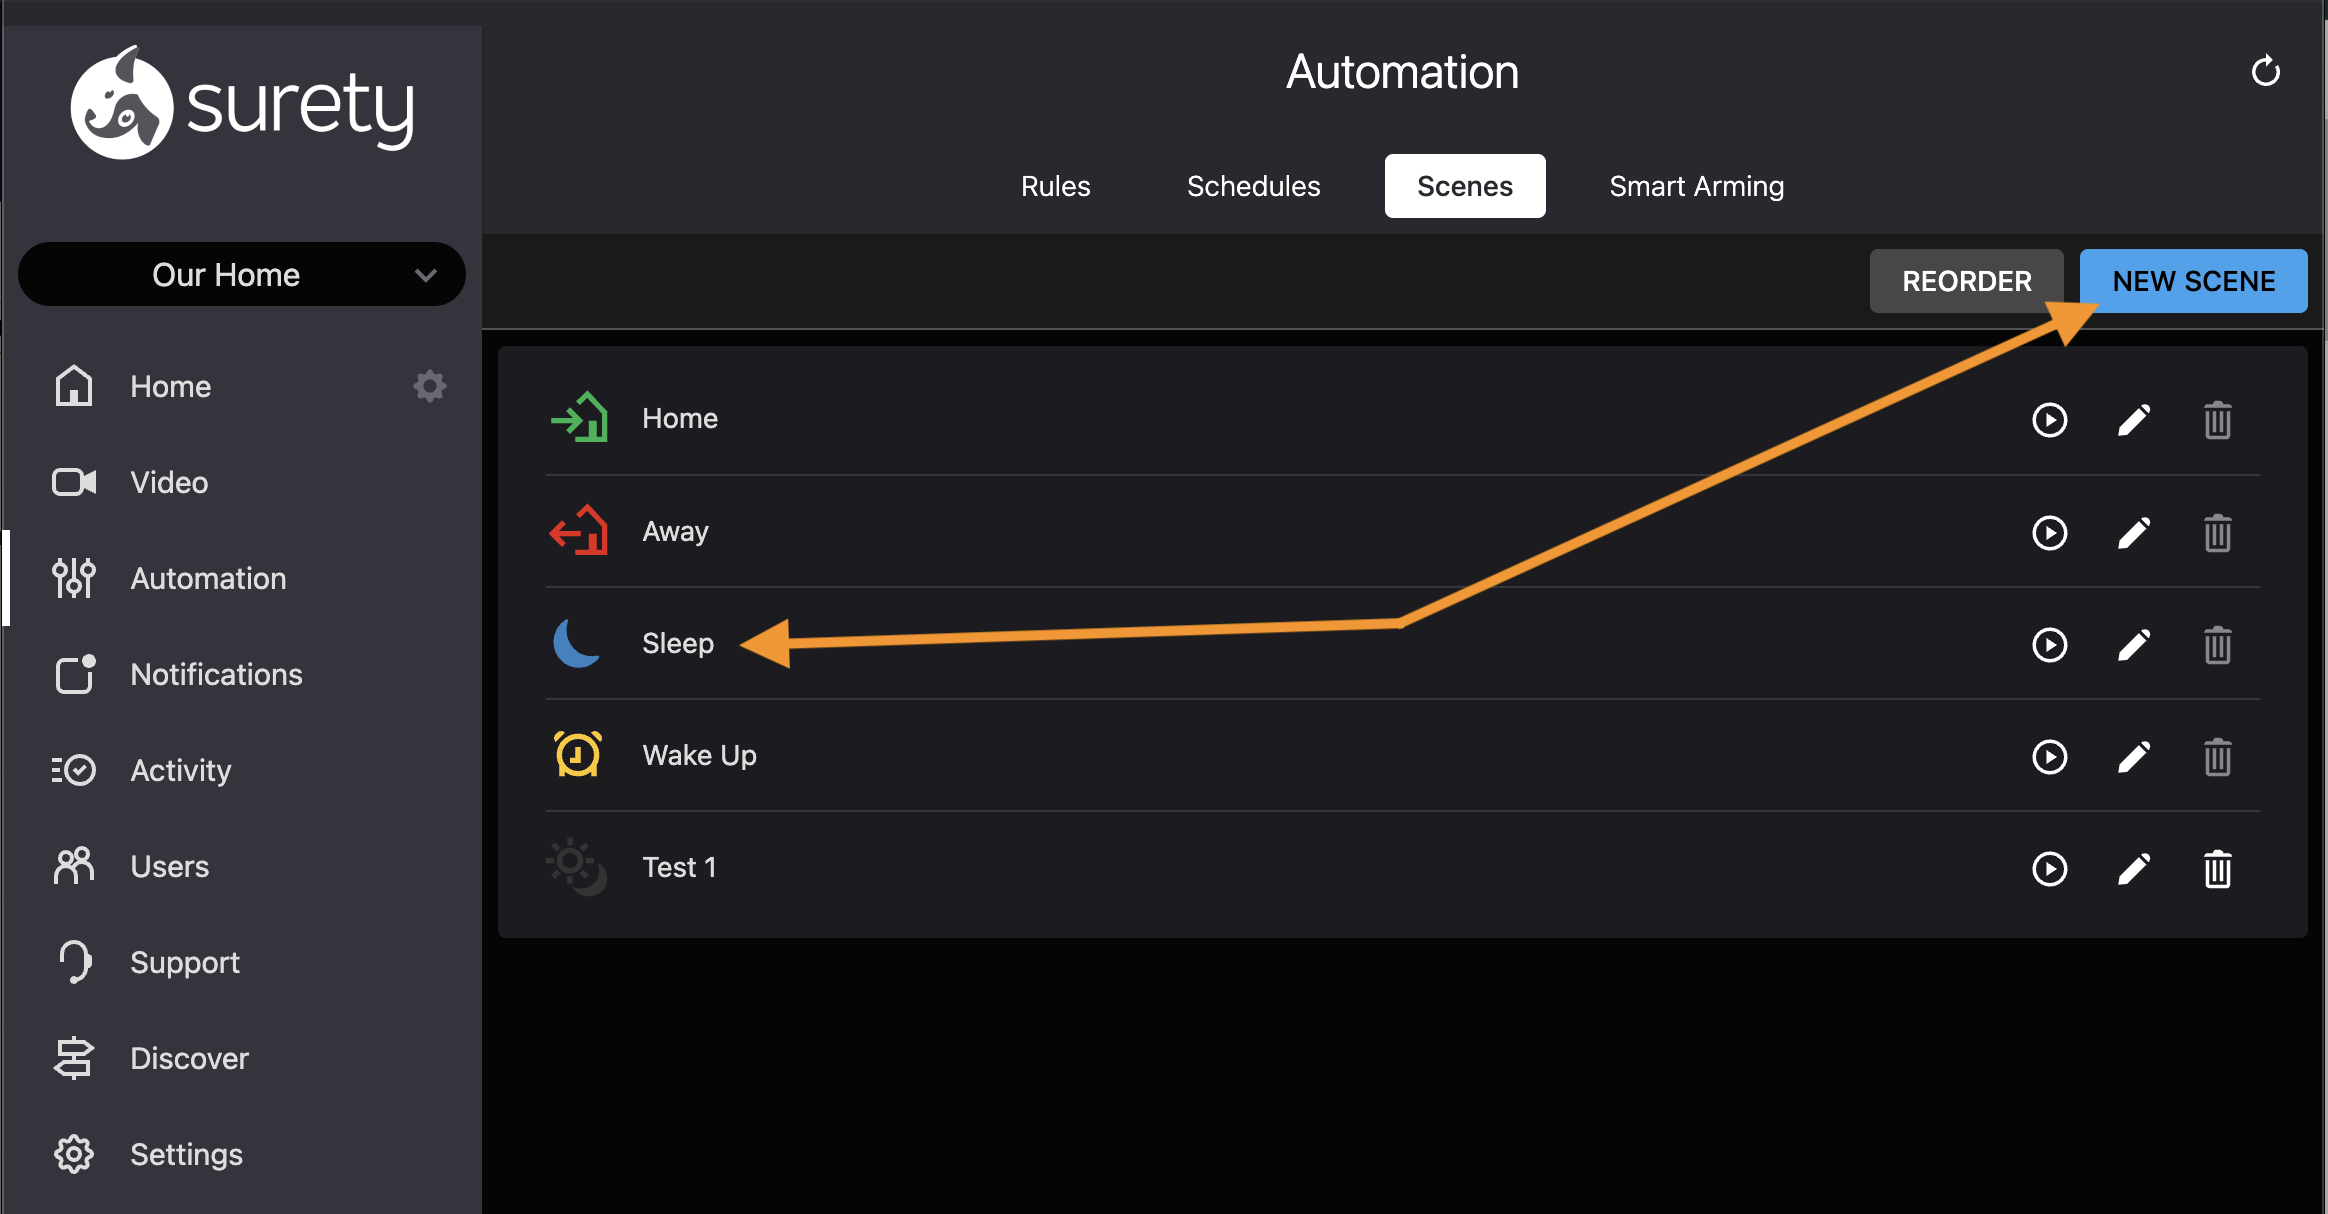The height and width of the screenshot is (1214, 2328).
Task: Edit the Away scene with pencil icon
Action: [x=2133, y=533]
